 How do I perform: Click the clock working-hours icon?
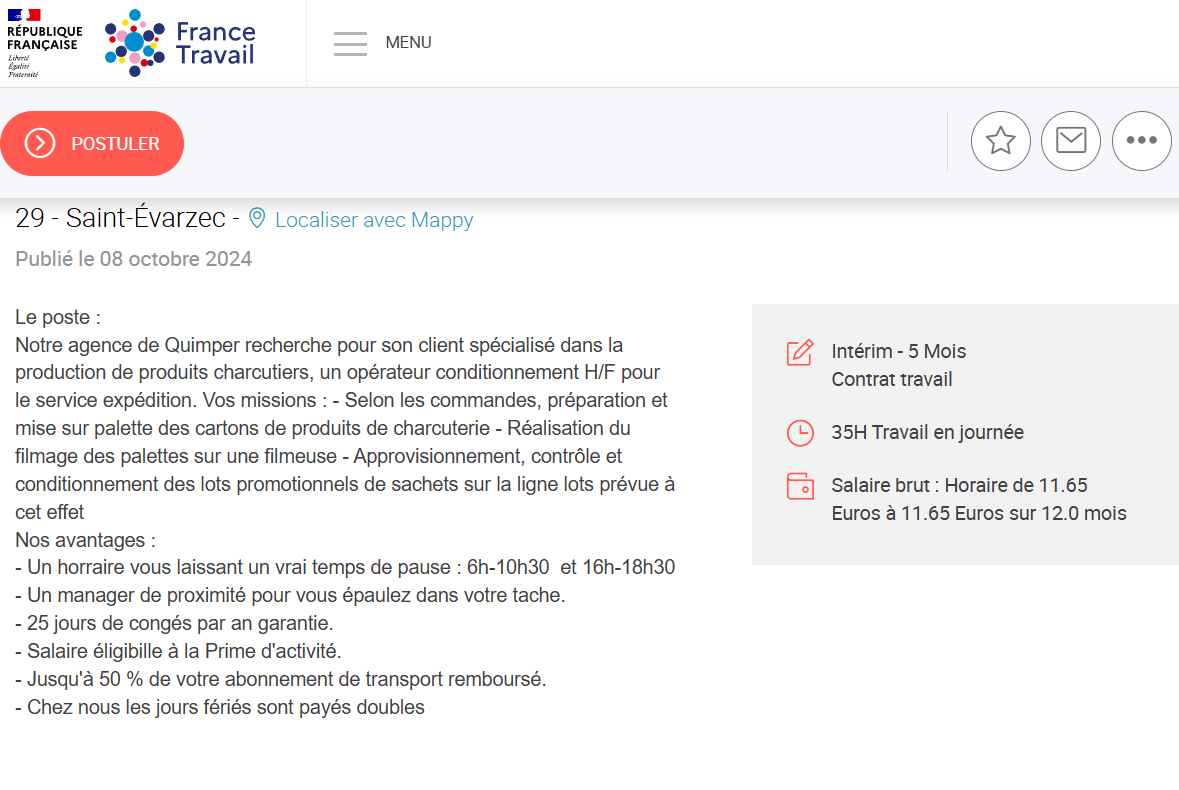click(x=800, y=433)
